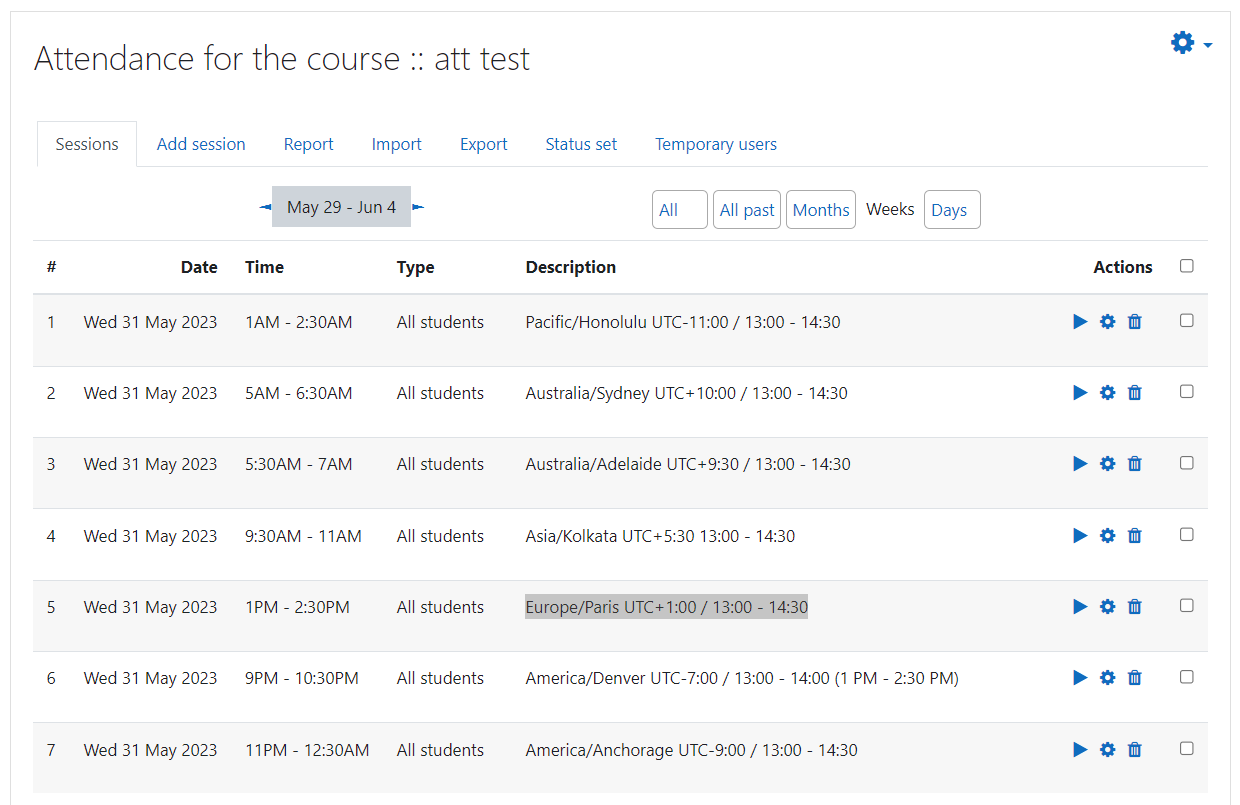Switch to the Add session tab
The height and width of the screenshot is (805, 1240).
coord(200,144)
